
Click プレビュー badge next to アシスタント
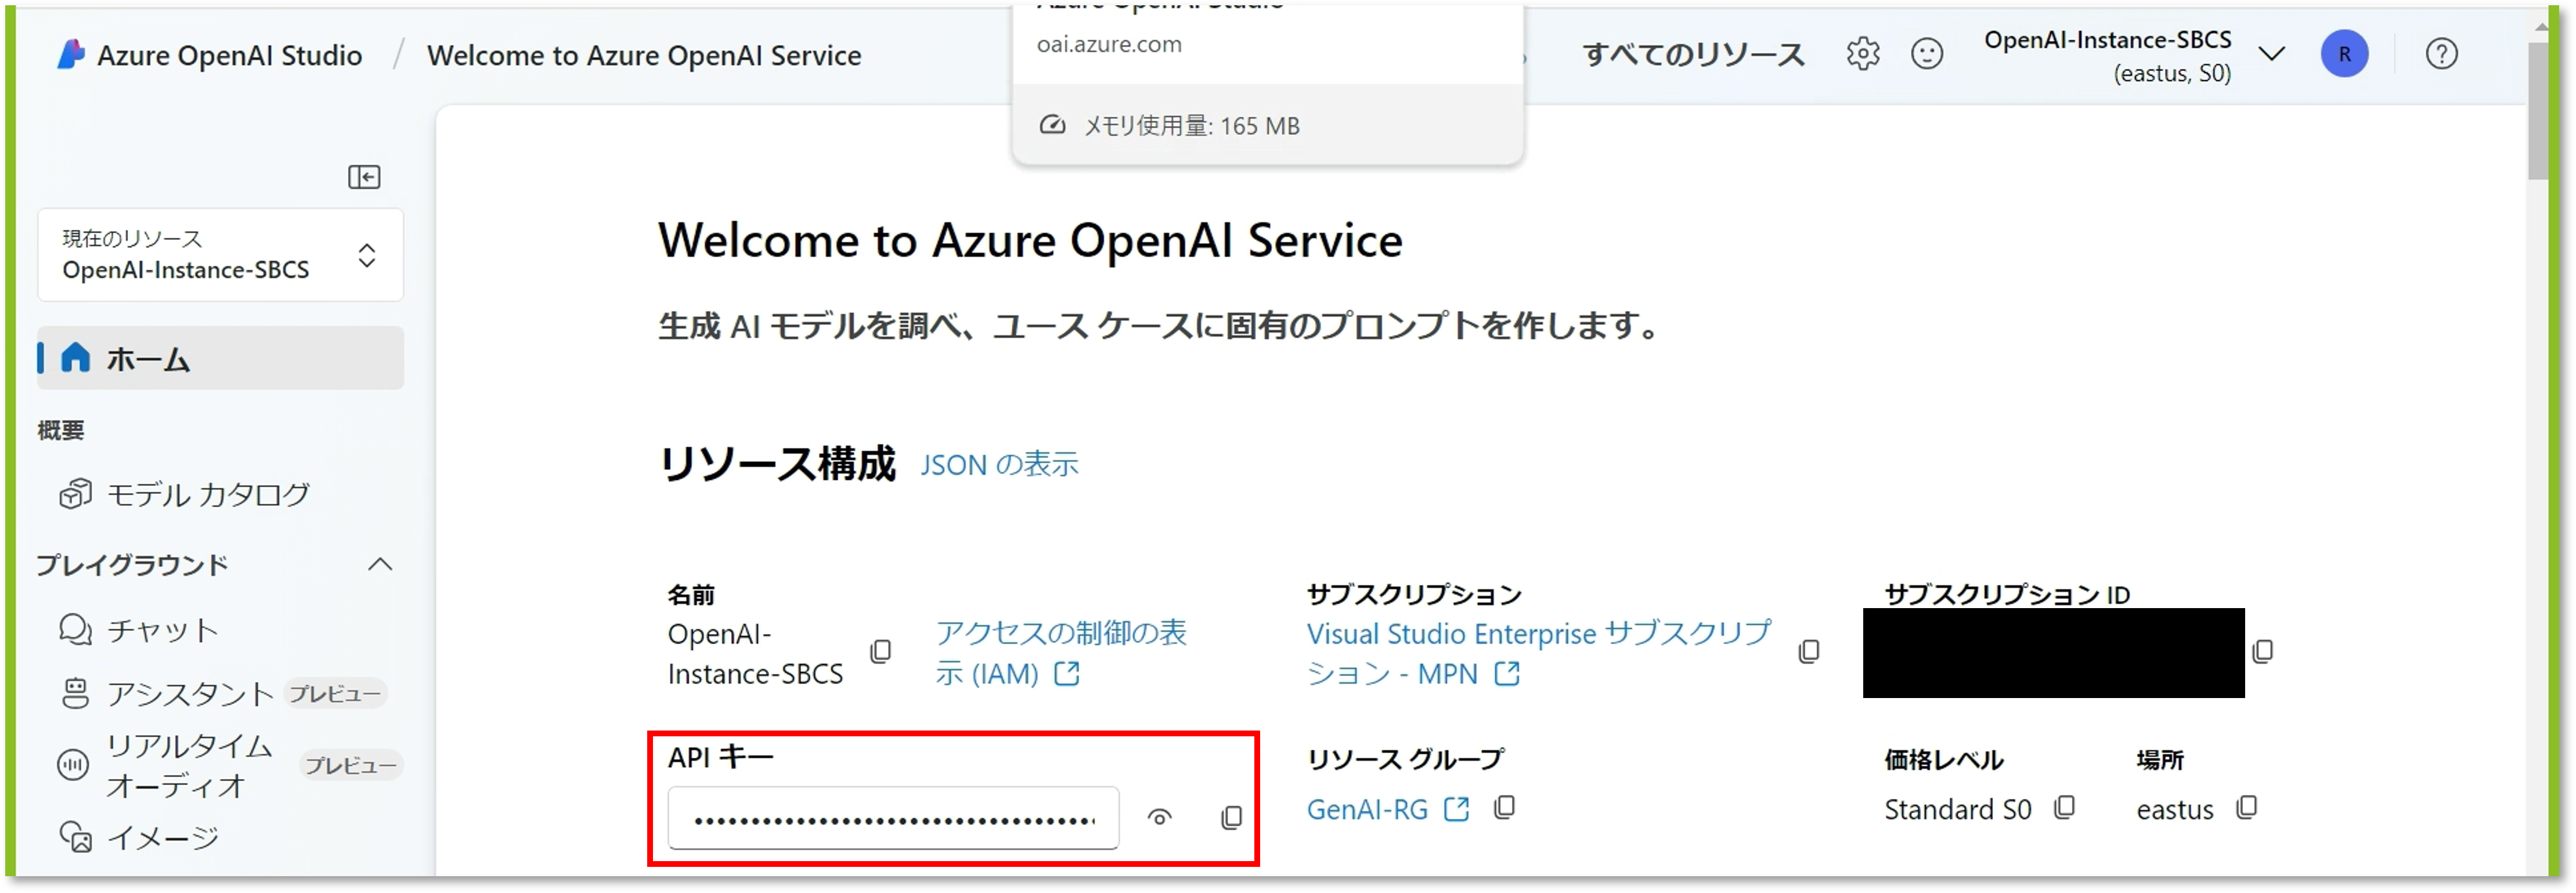click(x=335, y=694)
